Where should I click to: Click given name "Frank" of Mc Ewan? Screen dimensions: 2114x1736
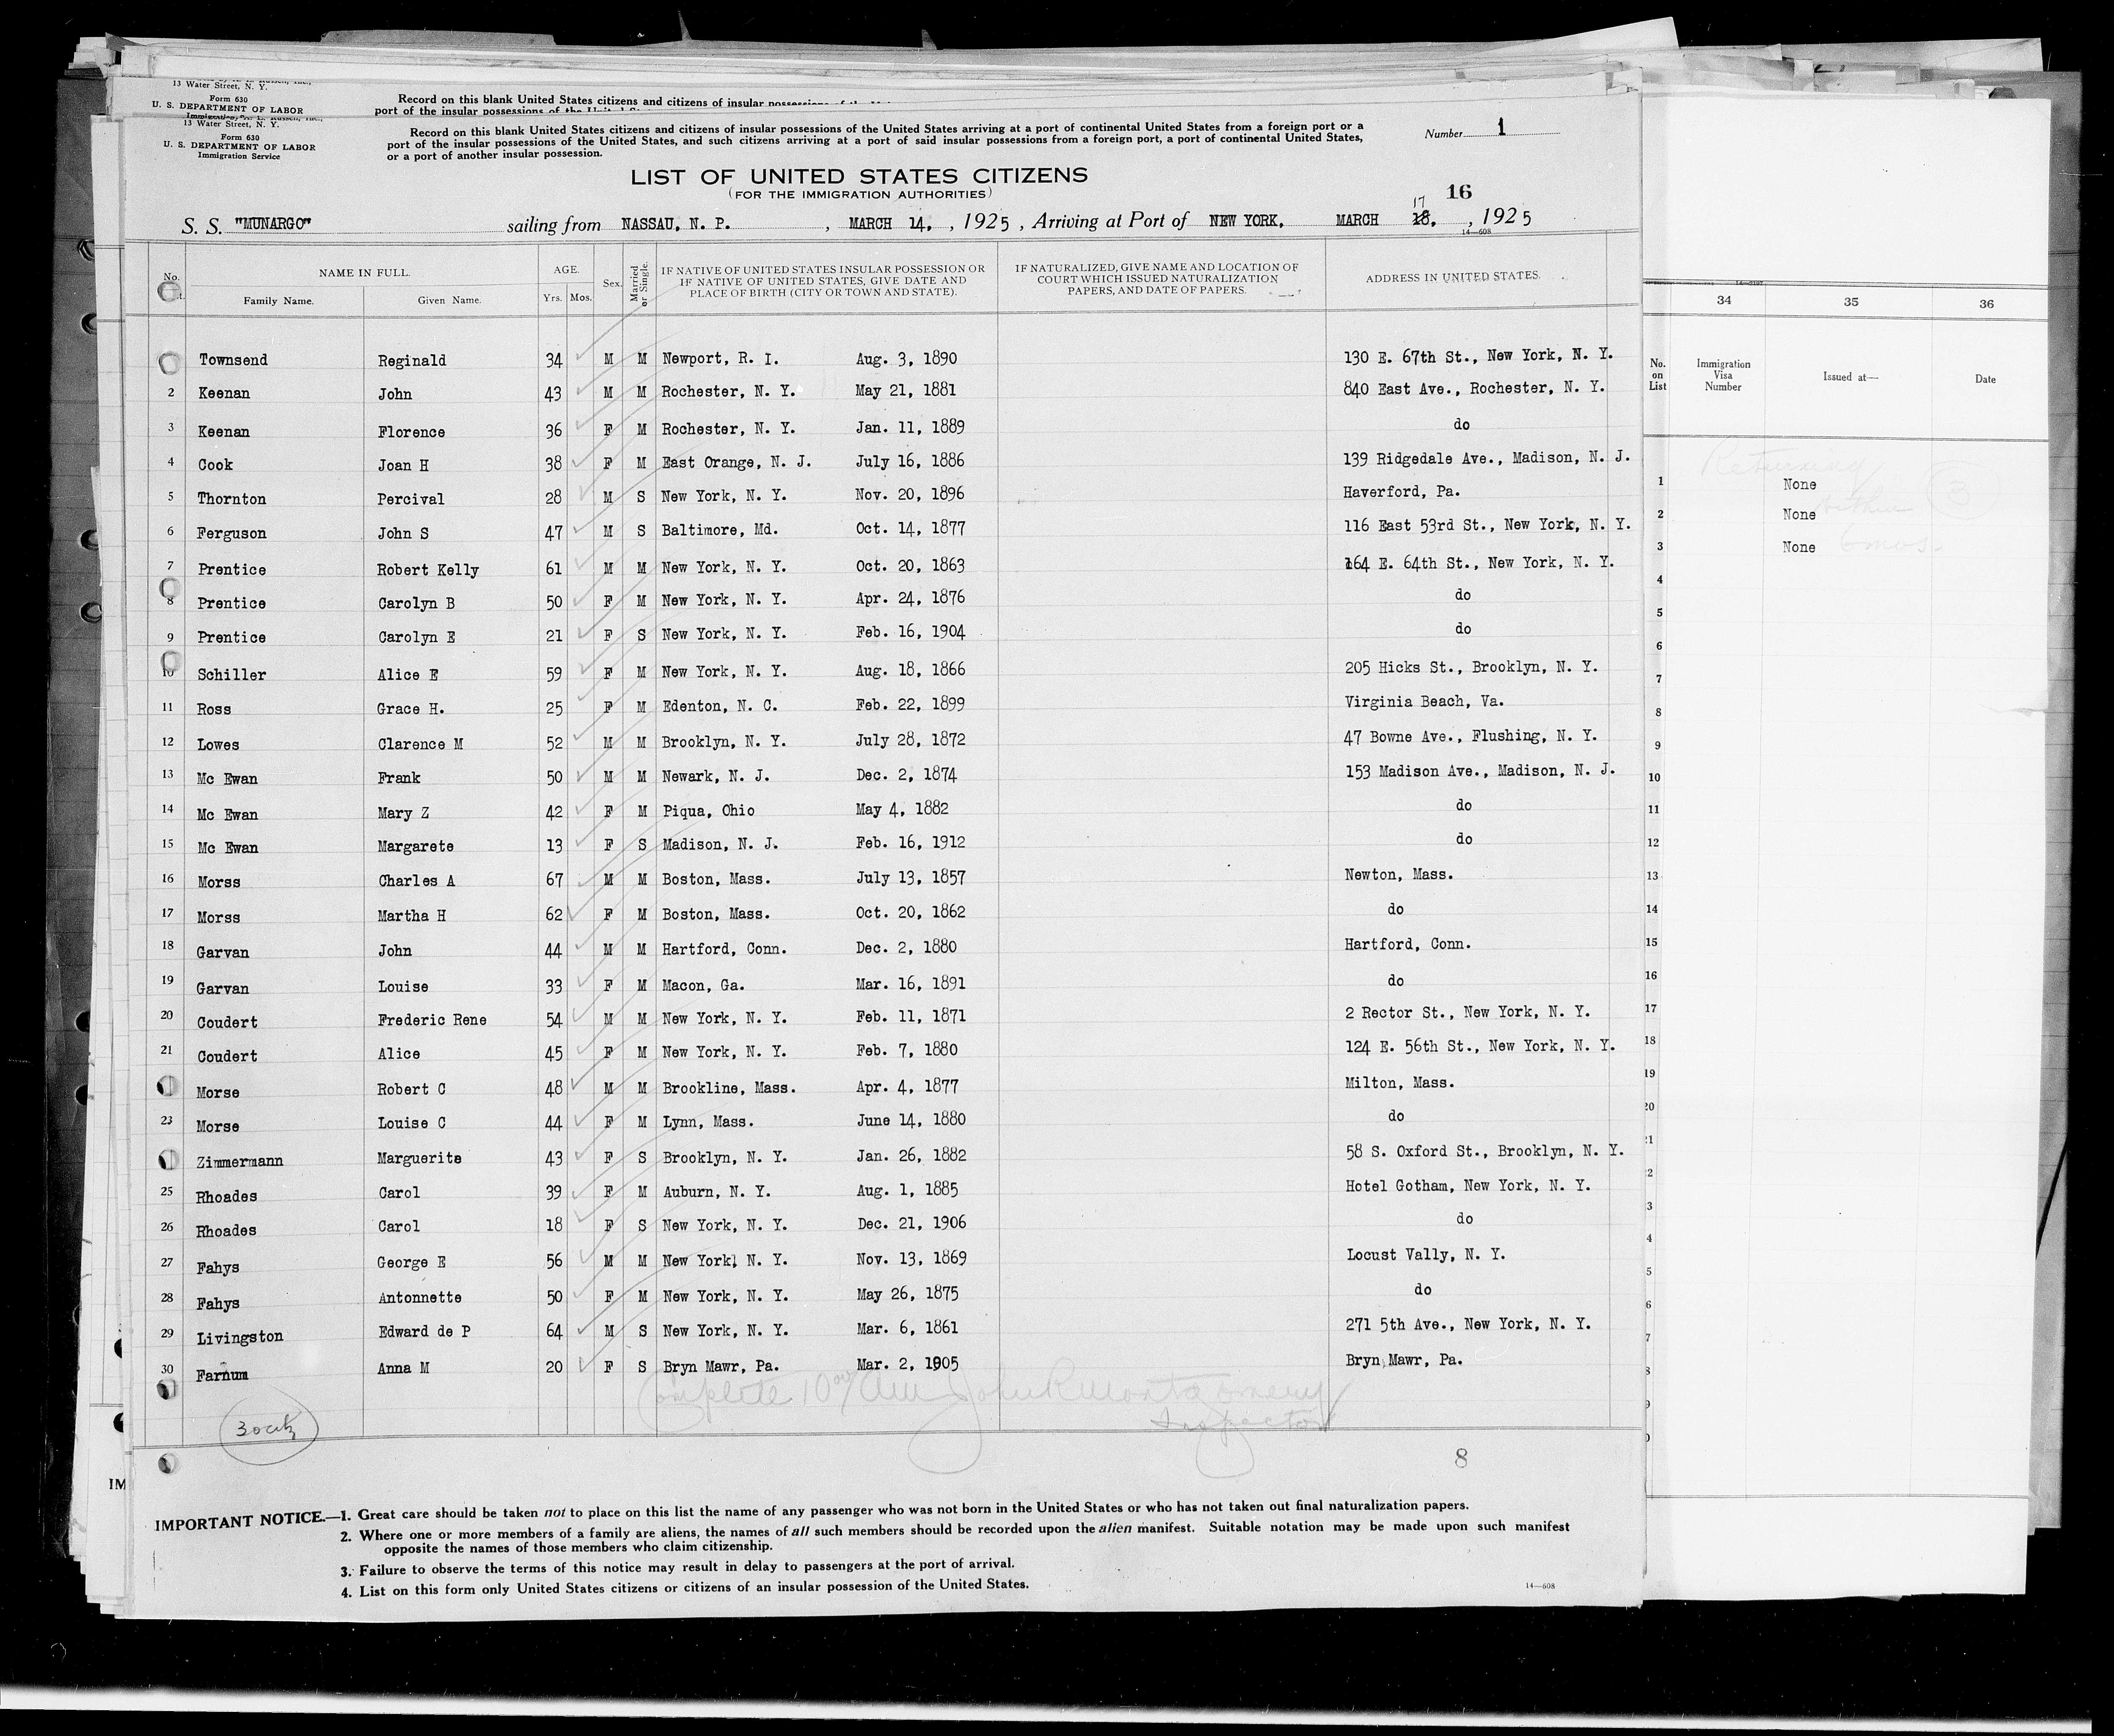(399, 778)
